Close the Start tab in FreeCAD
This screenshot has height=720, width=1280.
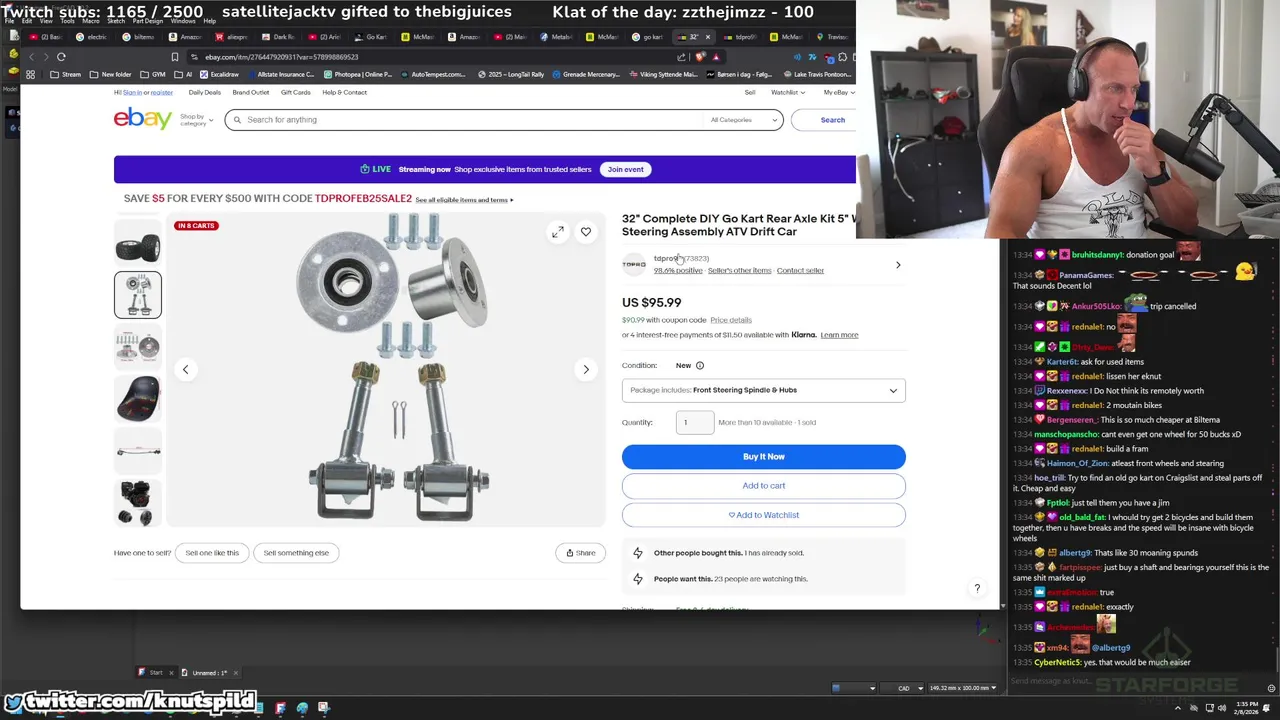tap(171, 673)
